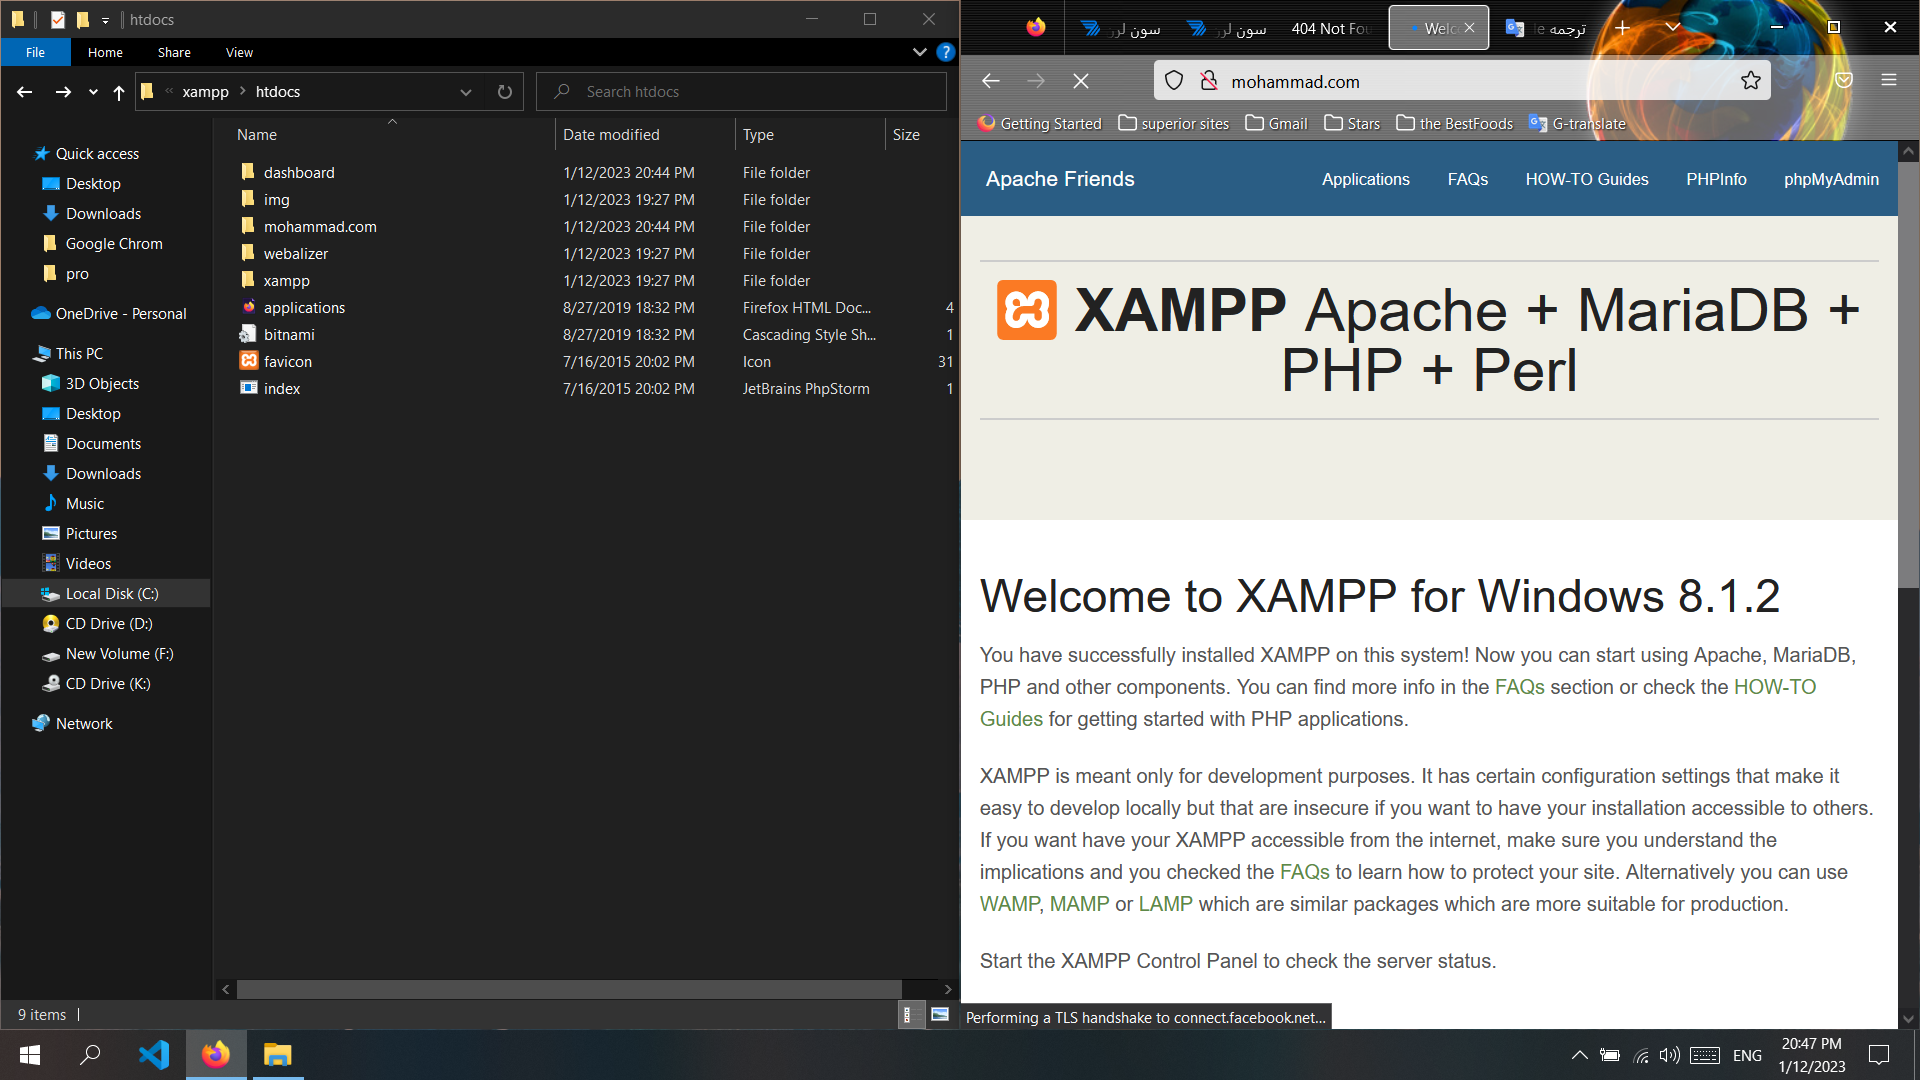Open notification center icon

1879,1055
